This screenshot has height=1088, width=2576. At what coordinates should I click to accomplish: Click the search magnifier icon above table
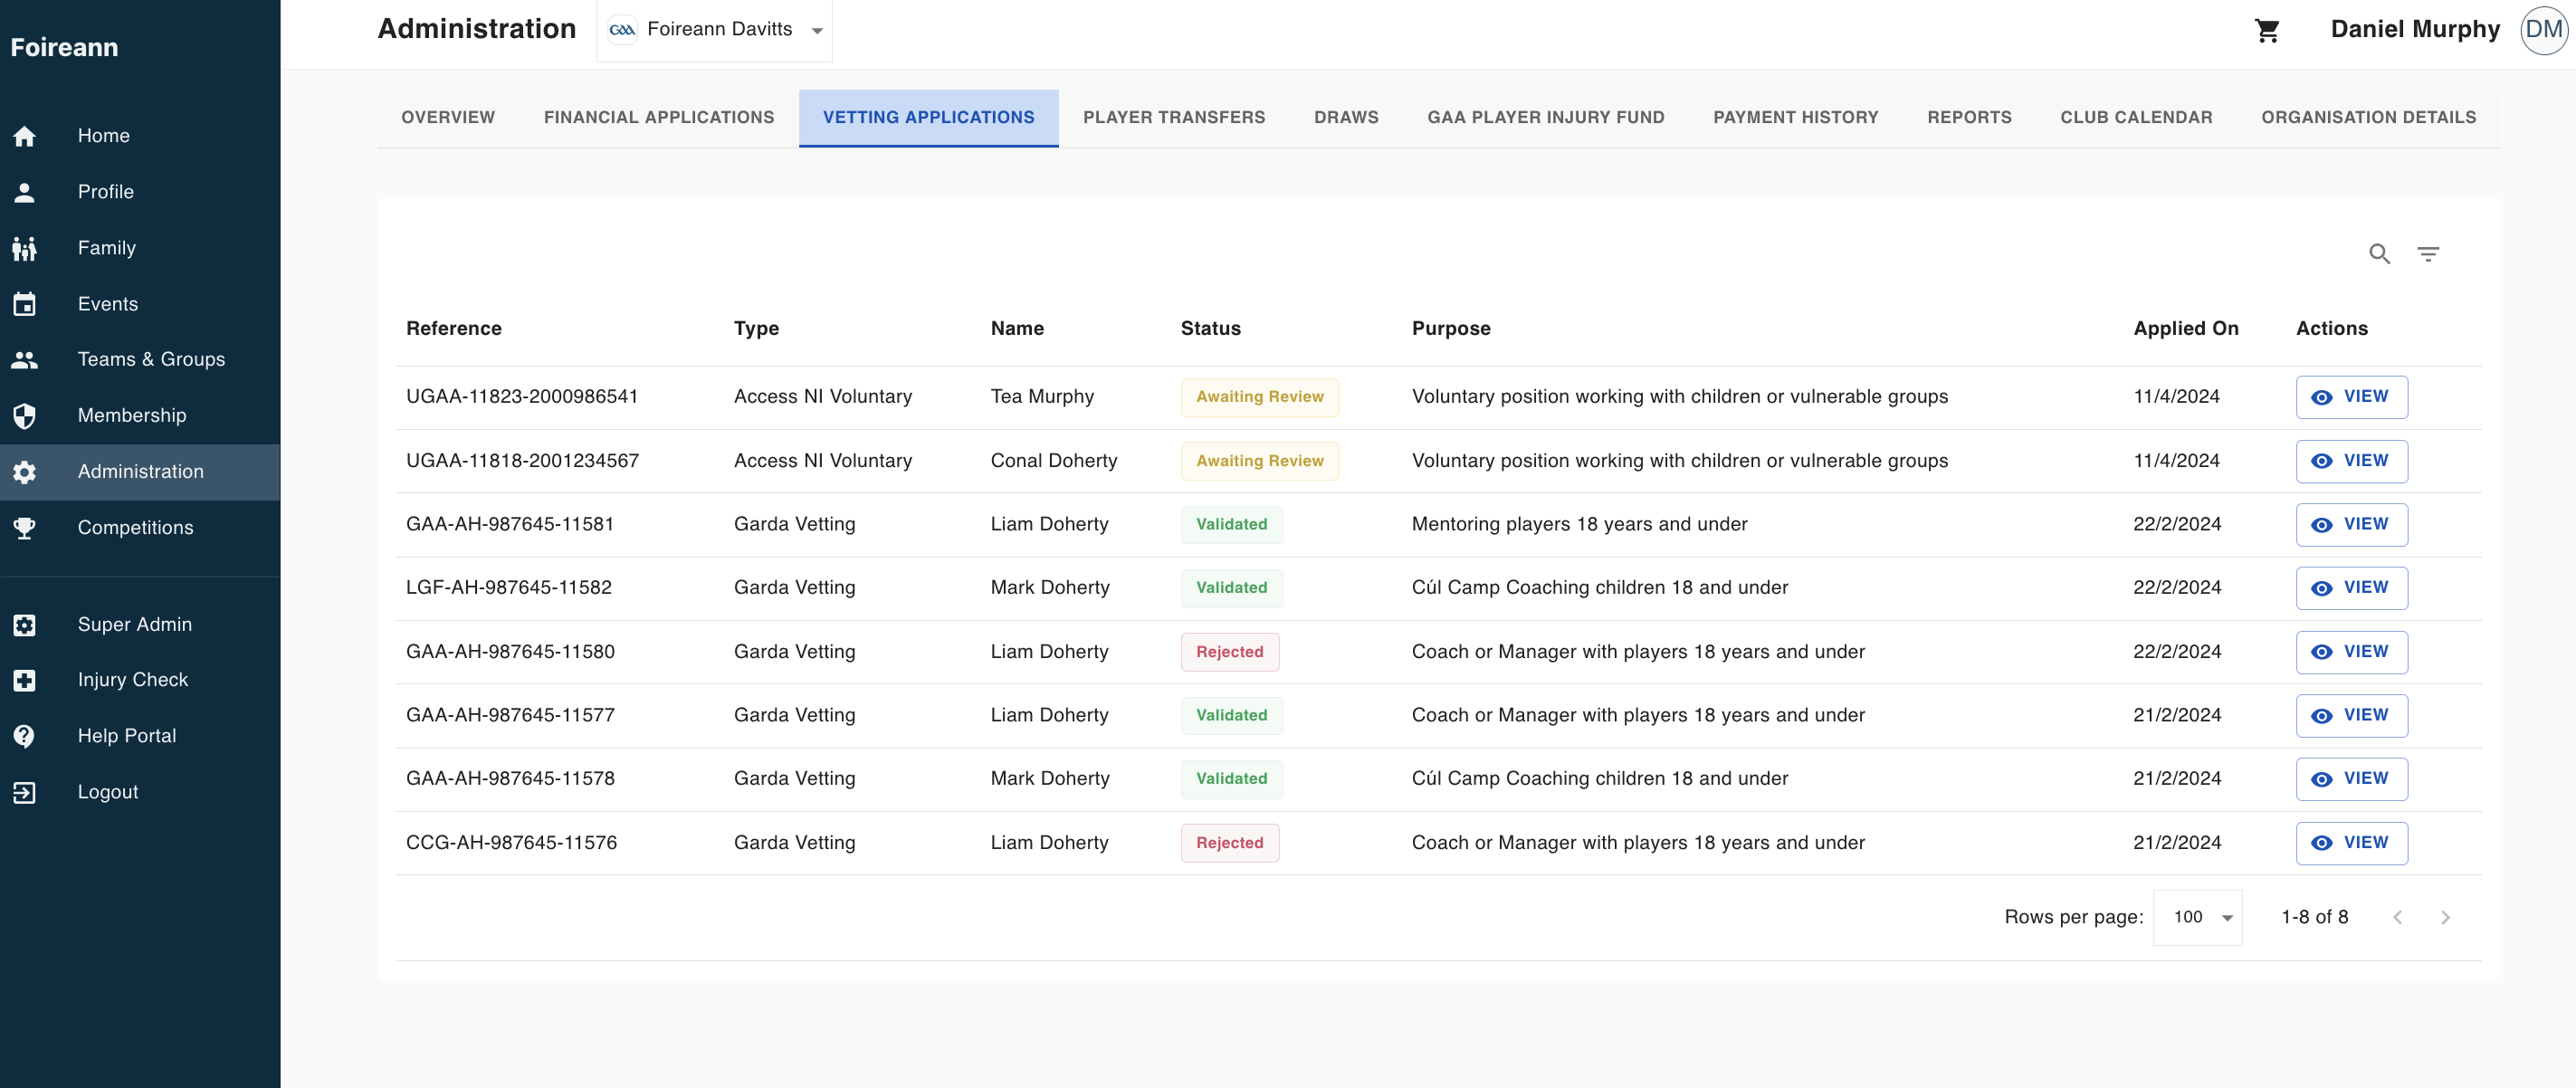pyautogui.click(x=2379, y=254)
